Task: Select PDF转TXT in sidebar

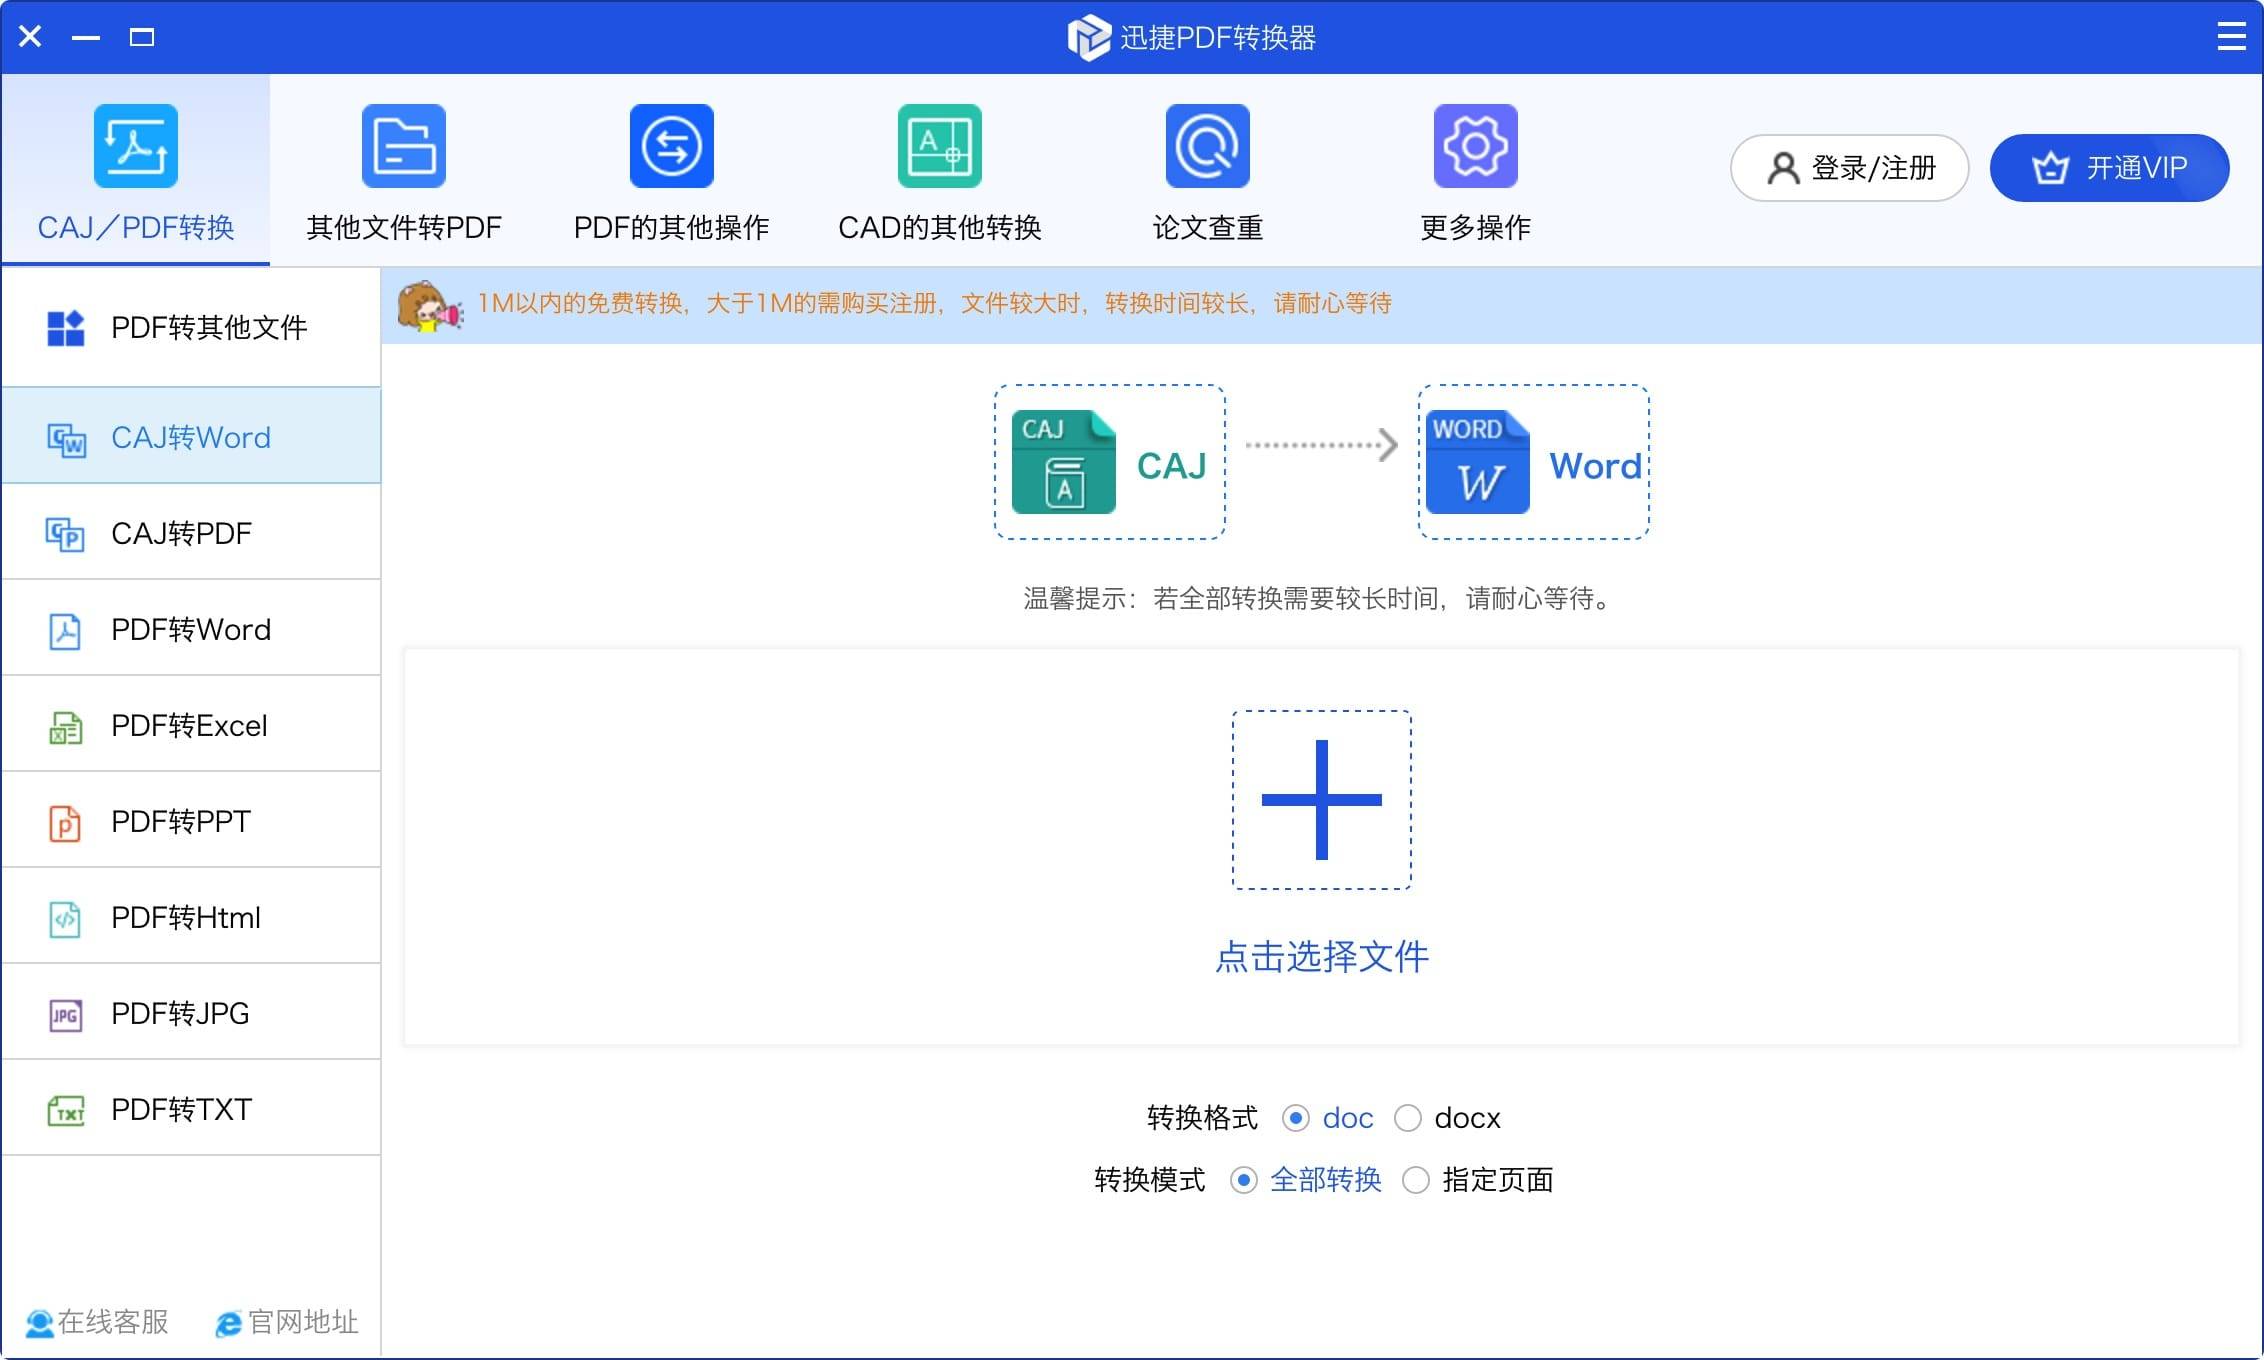Action: point(191,1108)
